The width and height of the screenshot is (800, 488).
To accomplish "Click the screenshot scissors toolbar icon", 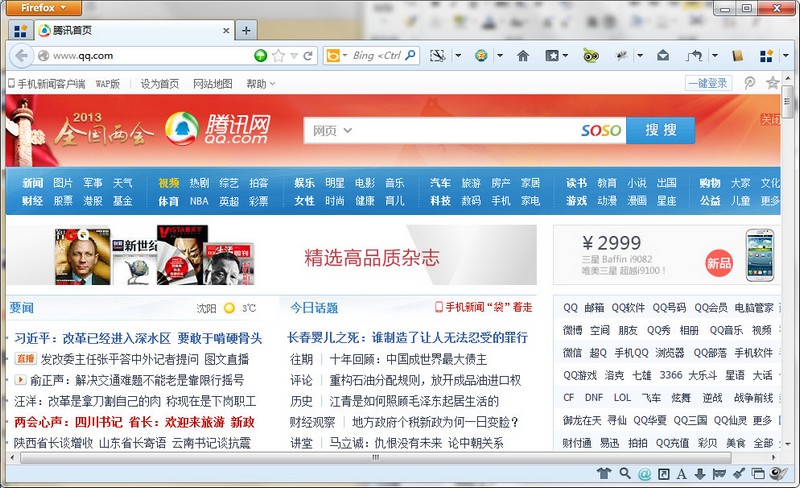I will 437,56.
